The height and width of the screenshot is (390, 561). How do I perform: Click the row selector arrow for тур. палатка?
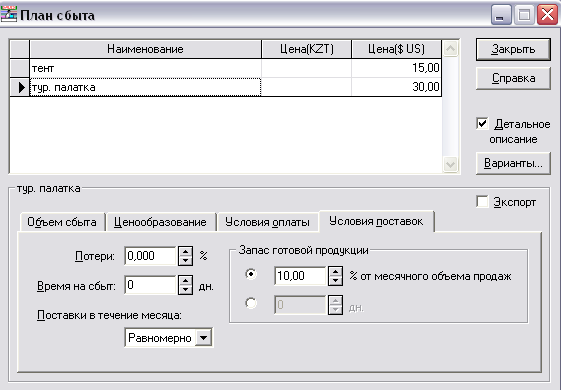(19, 87)
